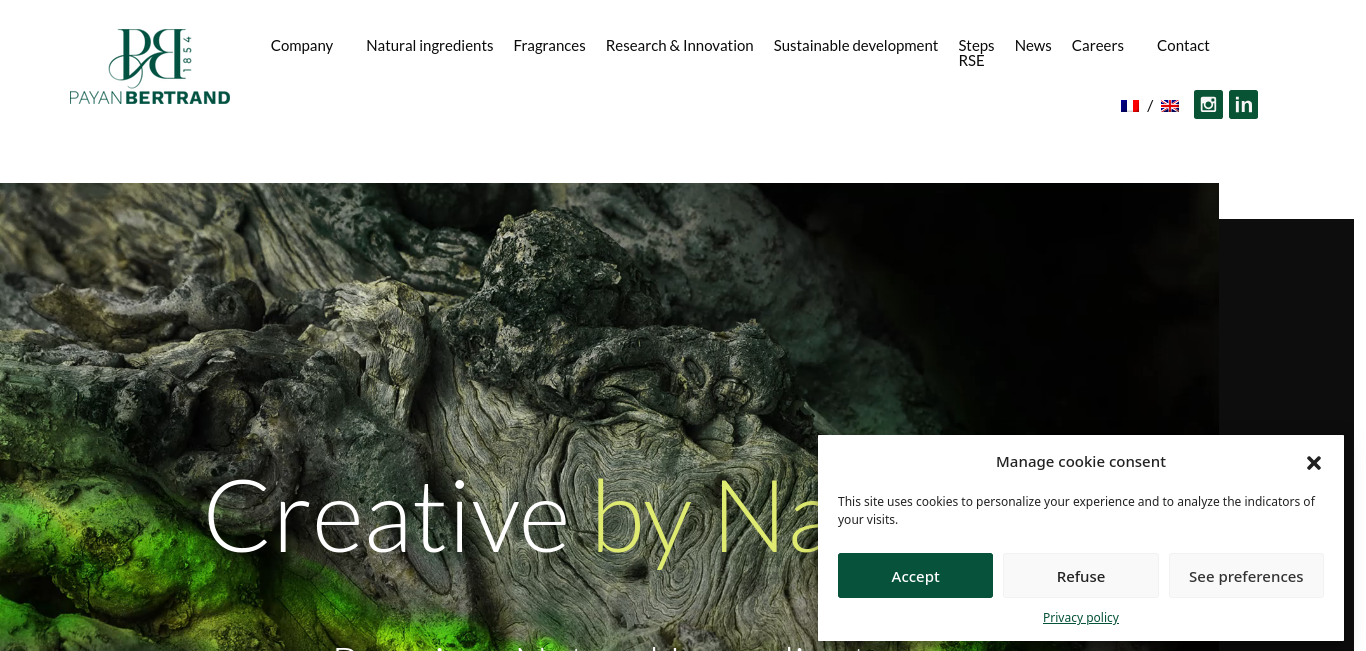This screenshot has width=1366, height=651.
Task: Open the Careers page
Action: pos(1098,46)
